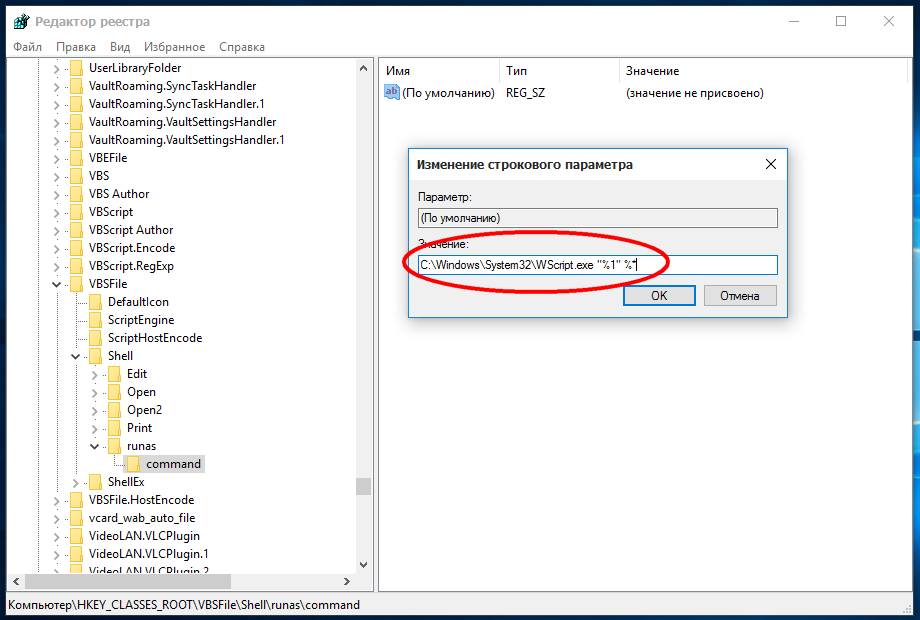920x620 pixels.
Task: Click '(значение не присвоено)' value cell
Action: click(x=695, y=93)
